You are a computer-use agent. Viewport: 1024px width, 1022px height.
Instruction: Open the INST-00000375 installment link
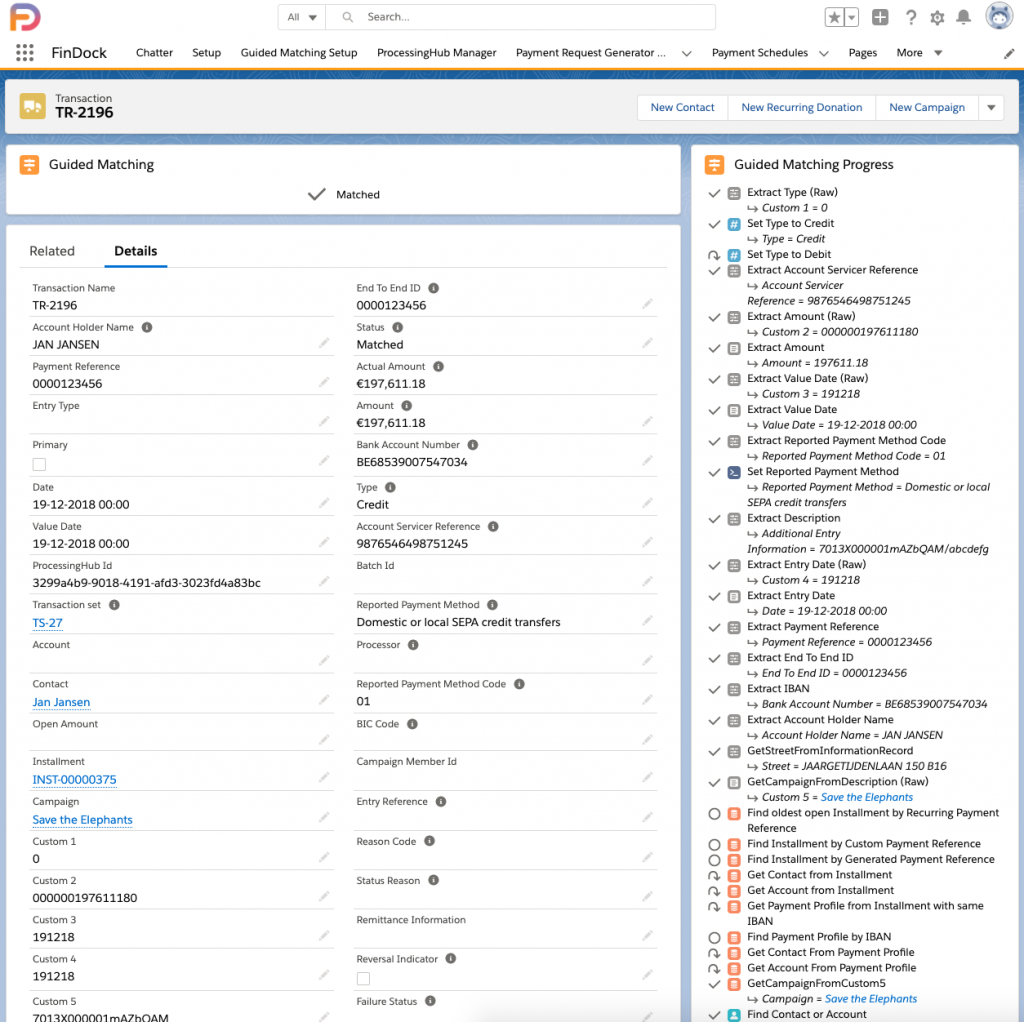click(74, 780)
